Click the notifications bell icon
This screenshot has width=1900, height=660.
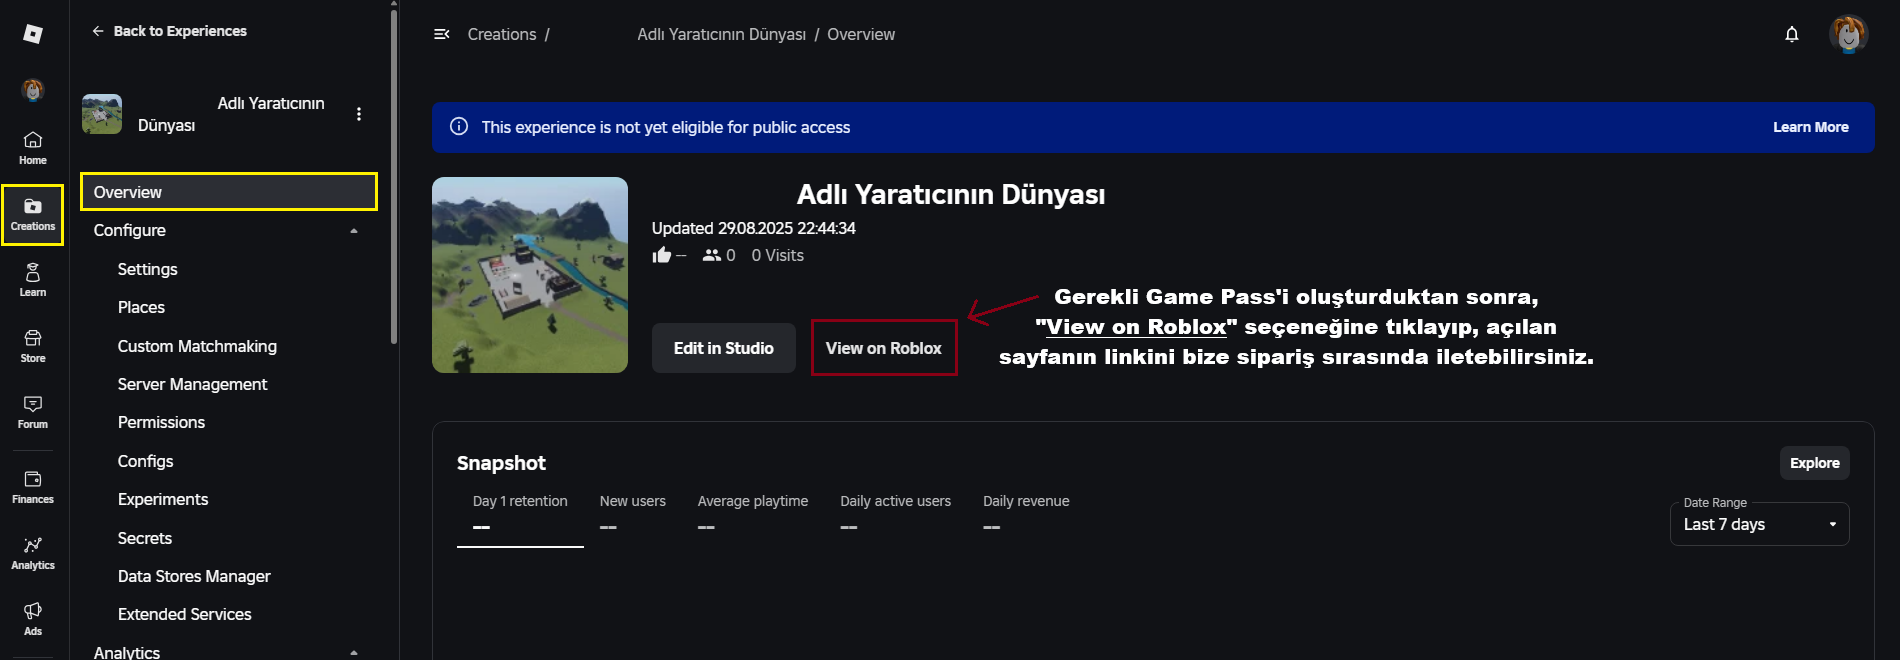click(x=1792, y=34)
